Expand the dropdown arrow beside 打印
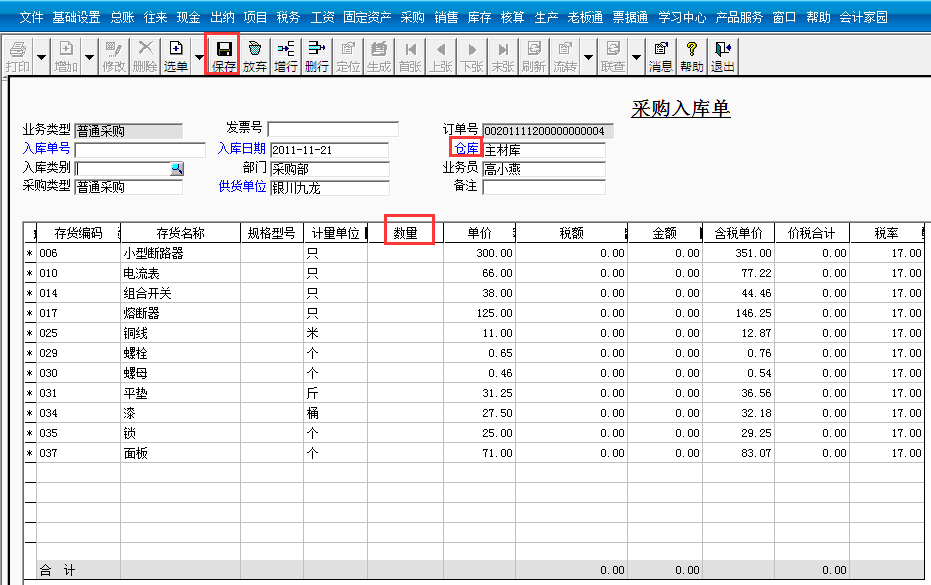The width and height of the screenshot is (931, 585). (41, 57)
